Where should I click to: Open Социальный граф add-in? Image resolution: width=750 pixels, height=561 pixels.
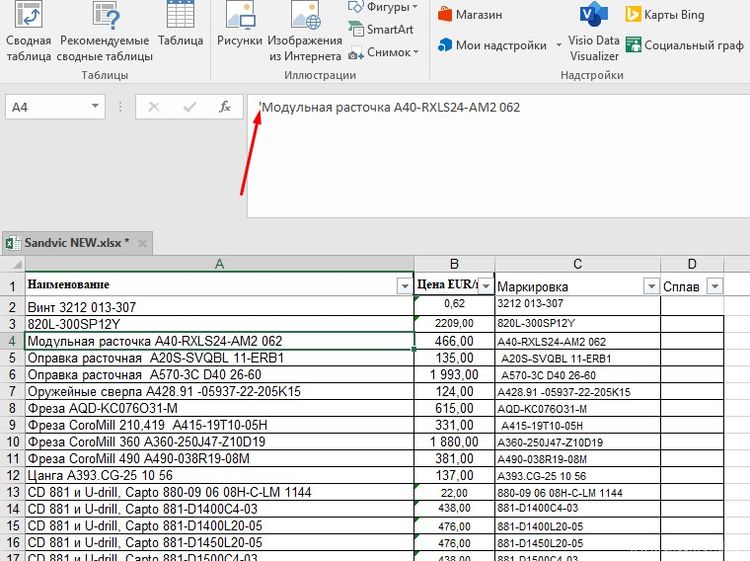coord(684,45)
